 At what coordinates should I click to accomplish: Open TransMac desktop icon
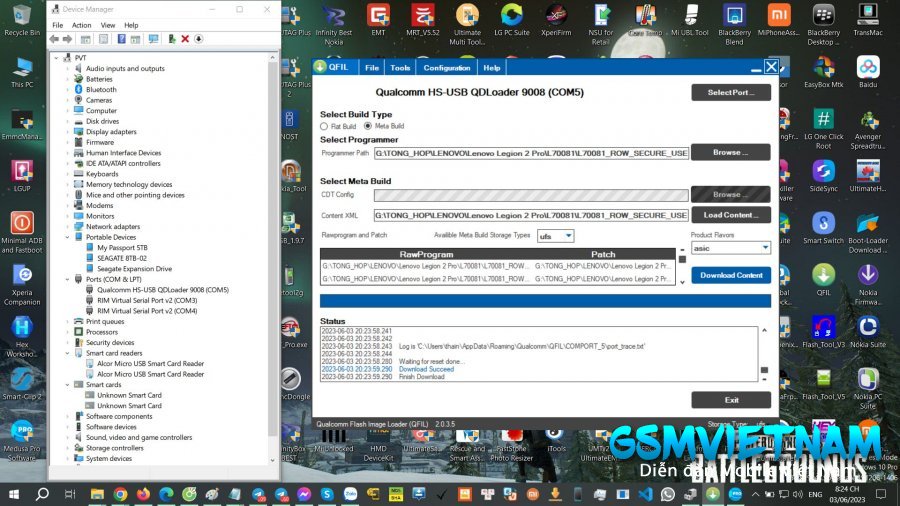point(868,21)
